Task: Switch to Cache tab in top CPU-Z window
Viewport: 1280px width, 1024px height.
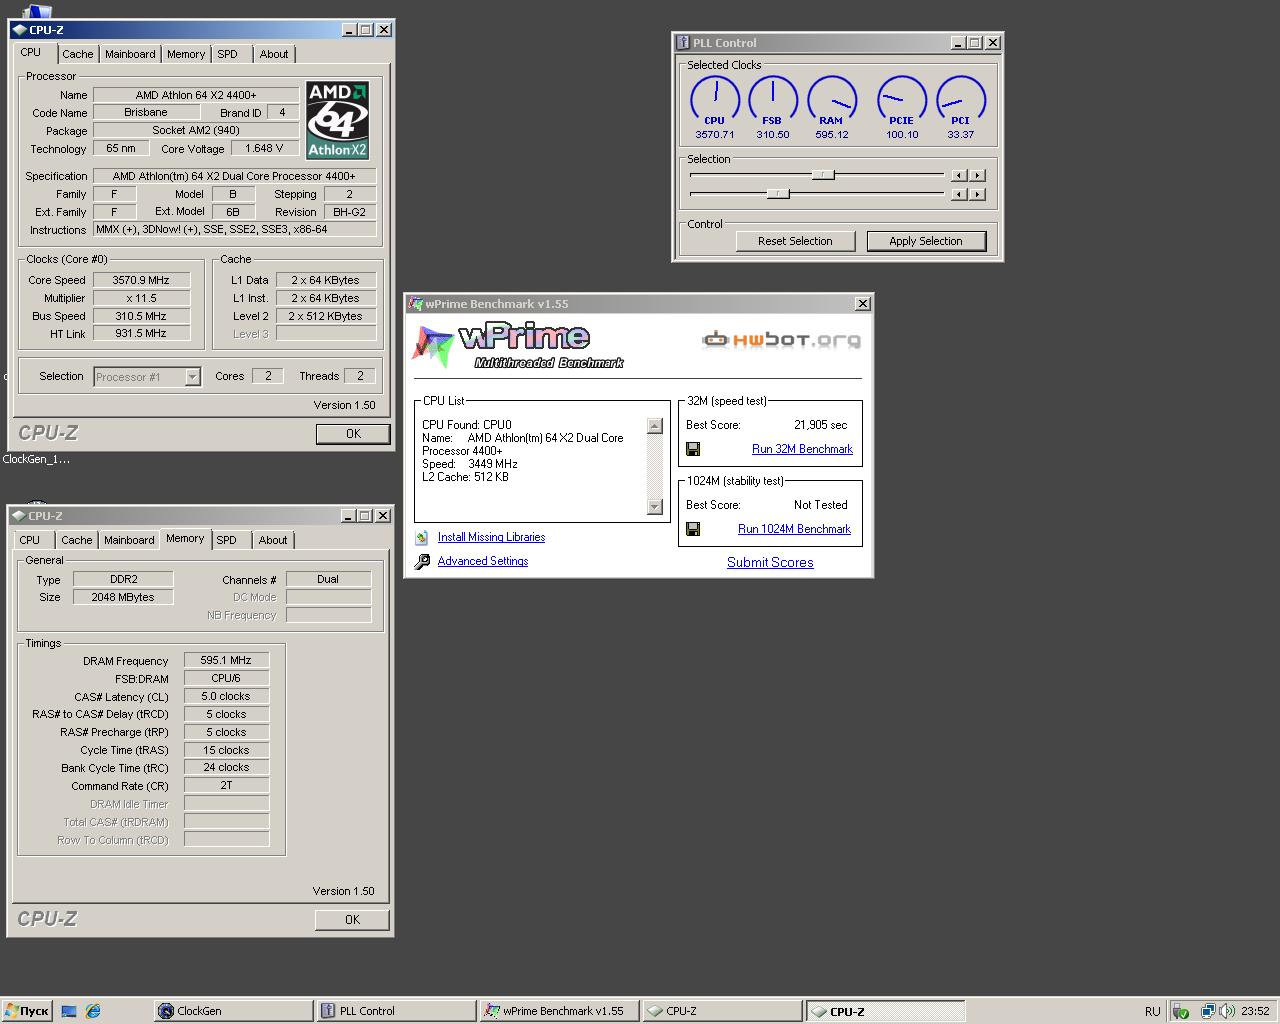Action: (x=77, y=54)
